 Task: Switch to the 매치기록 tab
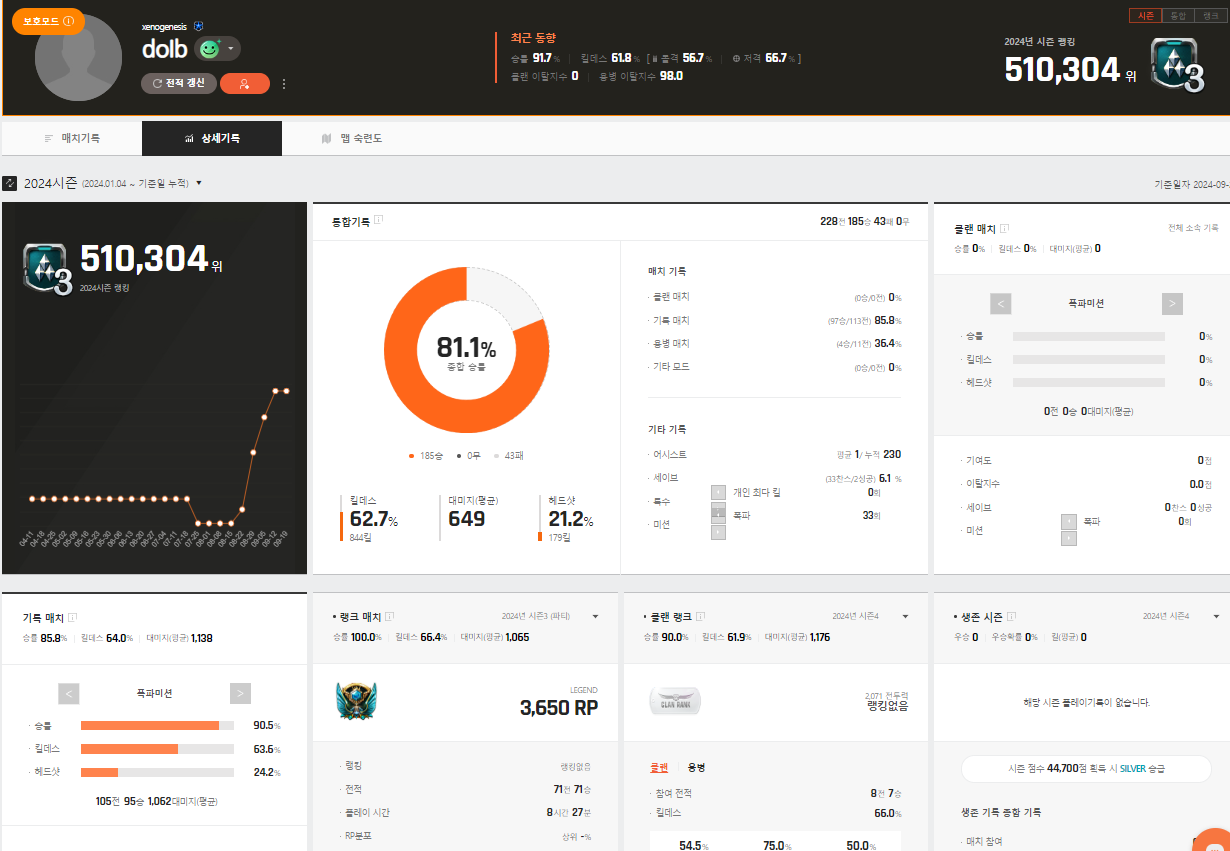[x=72, y=139]
